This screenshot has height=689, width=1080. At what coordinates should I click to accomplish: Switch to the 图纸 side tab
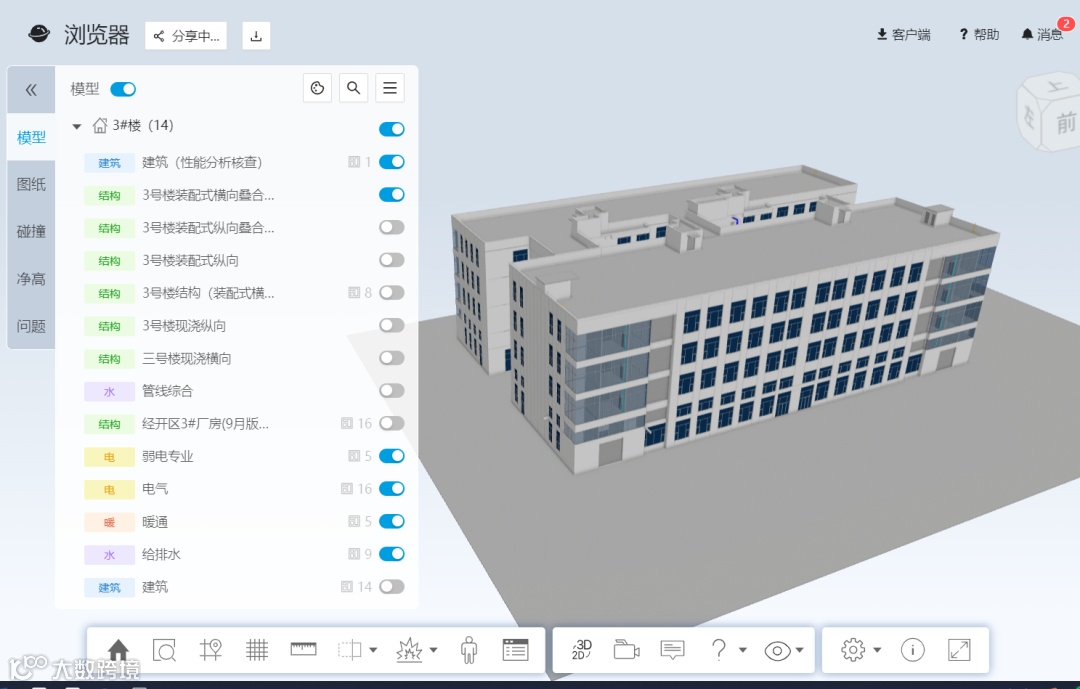tap(31, 184)
